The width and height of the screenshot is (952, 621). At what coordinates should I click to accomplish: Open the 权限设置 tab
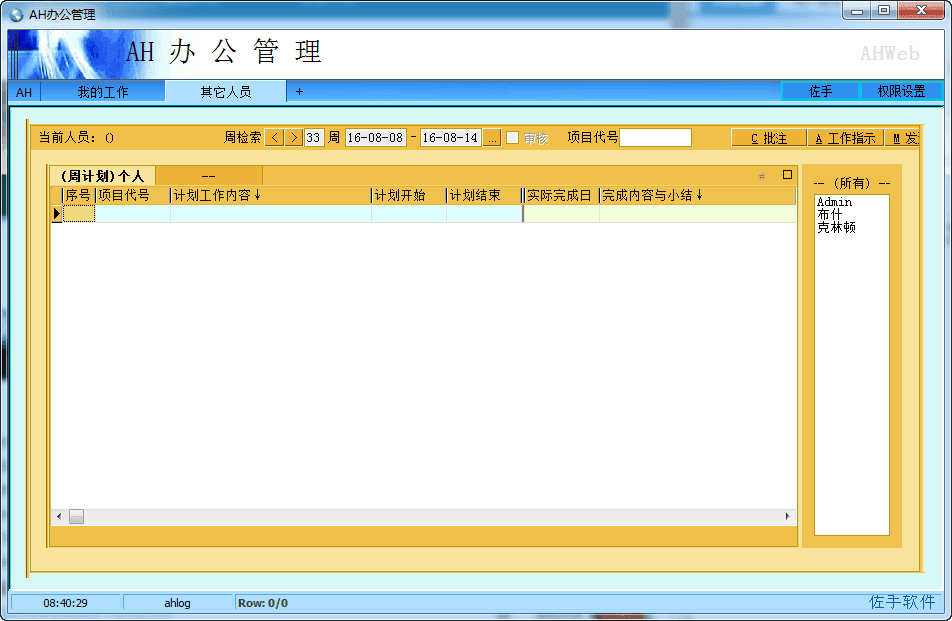903,90
